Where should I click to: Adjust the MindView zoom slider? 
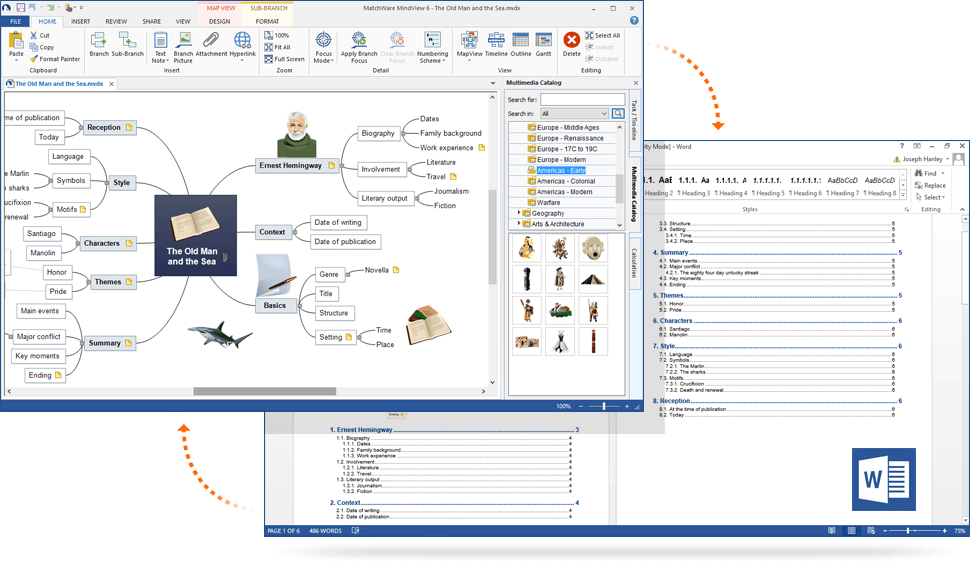point(604,406)
